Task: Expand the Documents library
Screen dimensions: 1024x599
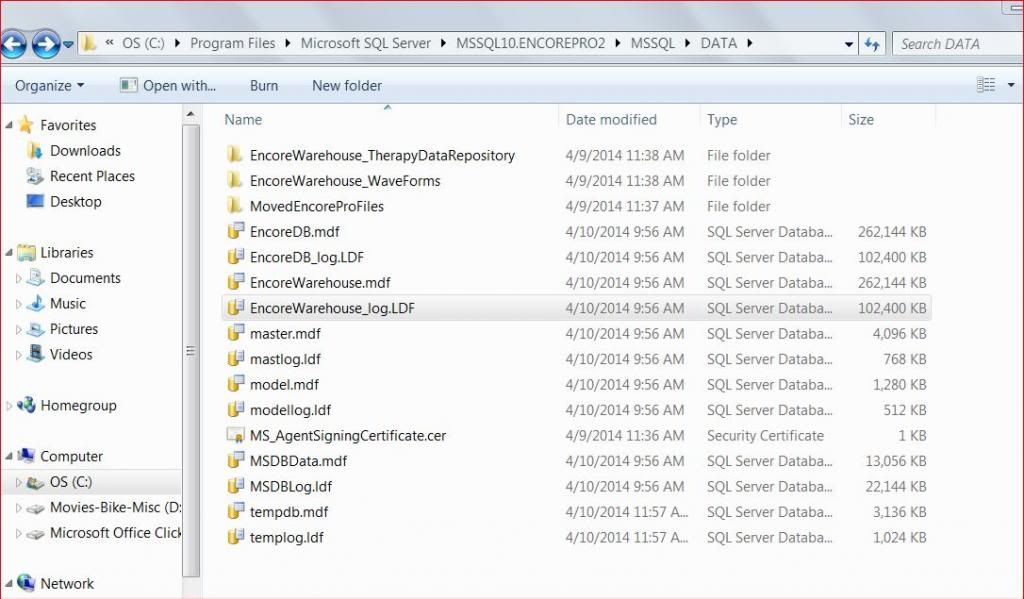Action: pyautogui.click(x=18, y=278)
